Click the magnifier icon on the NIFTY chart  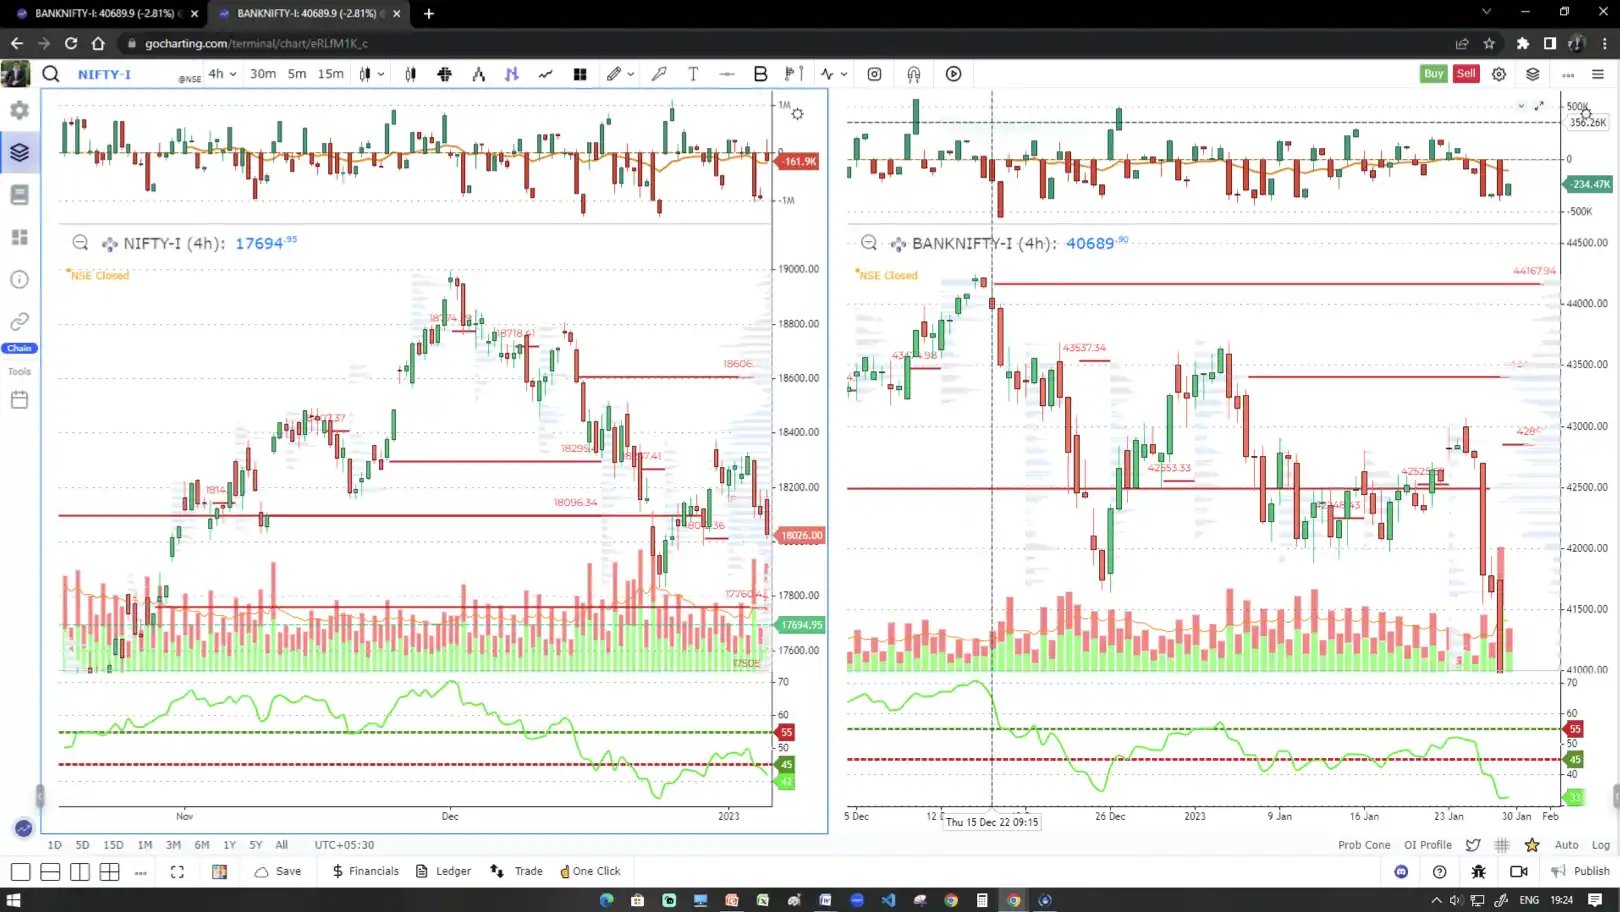pos(80,242)
